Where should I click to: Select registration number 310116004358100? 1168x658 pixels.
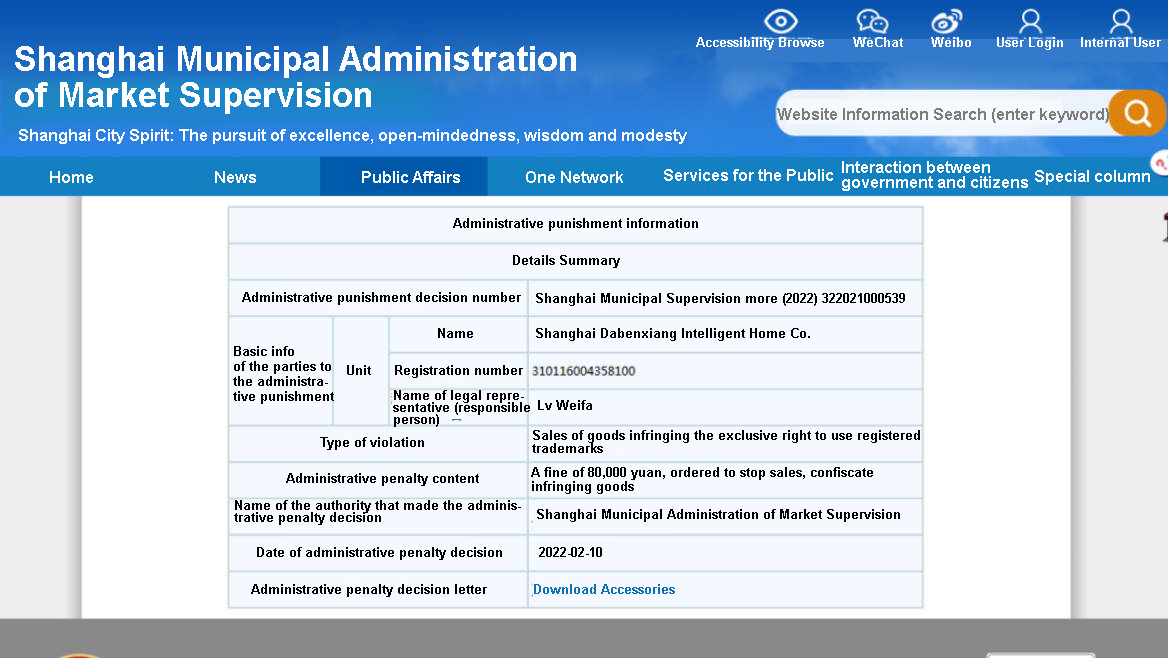[583, 371]
